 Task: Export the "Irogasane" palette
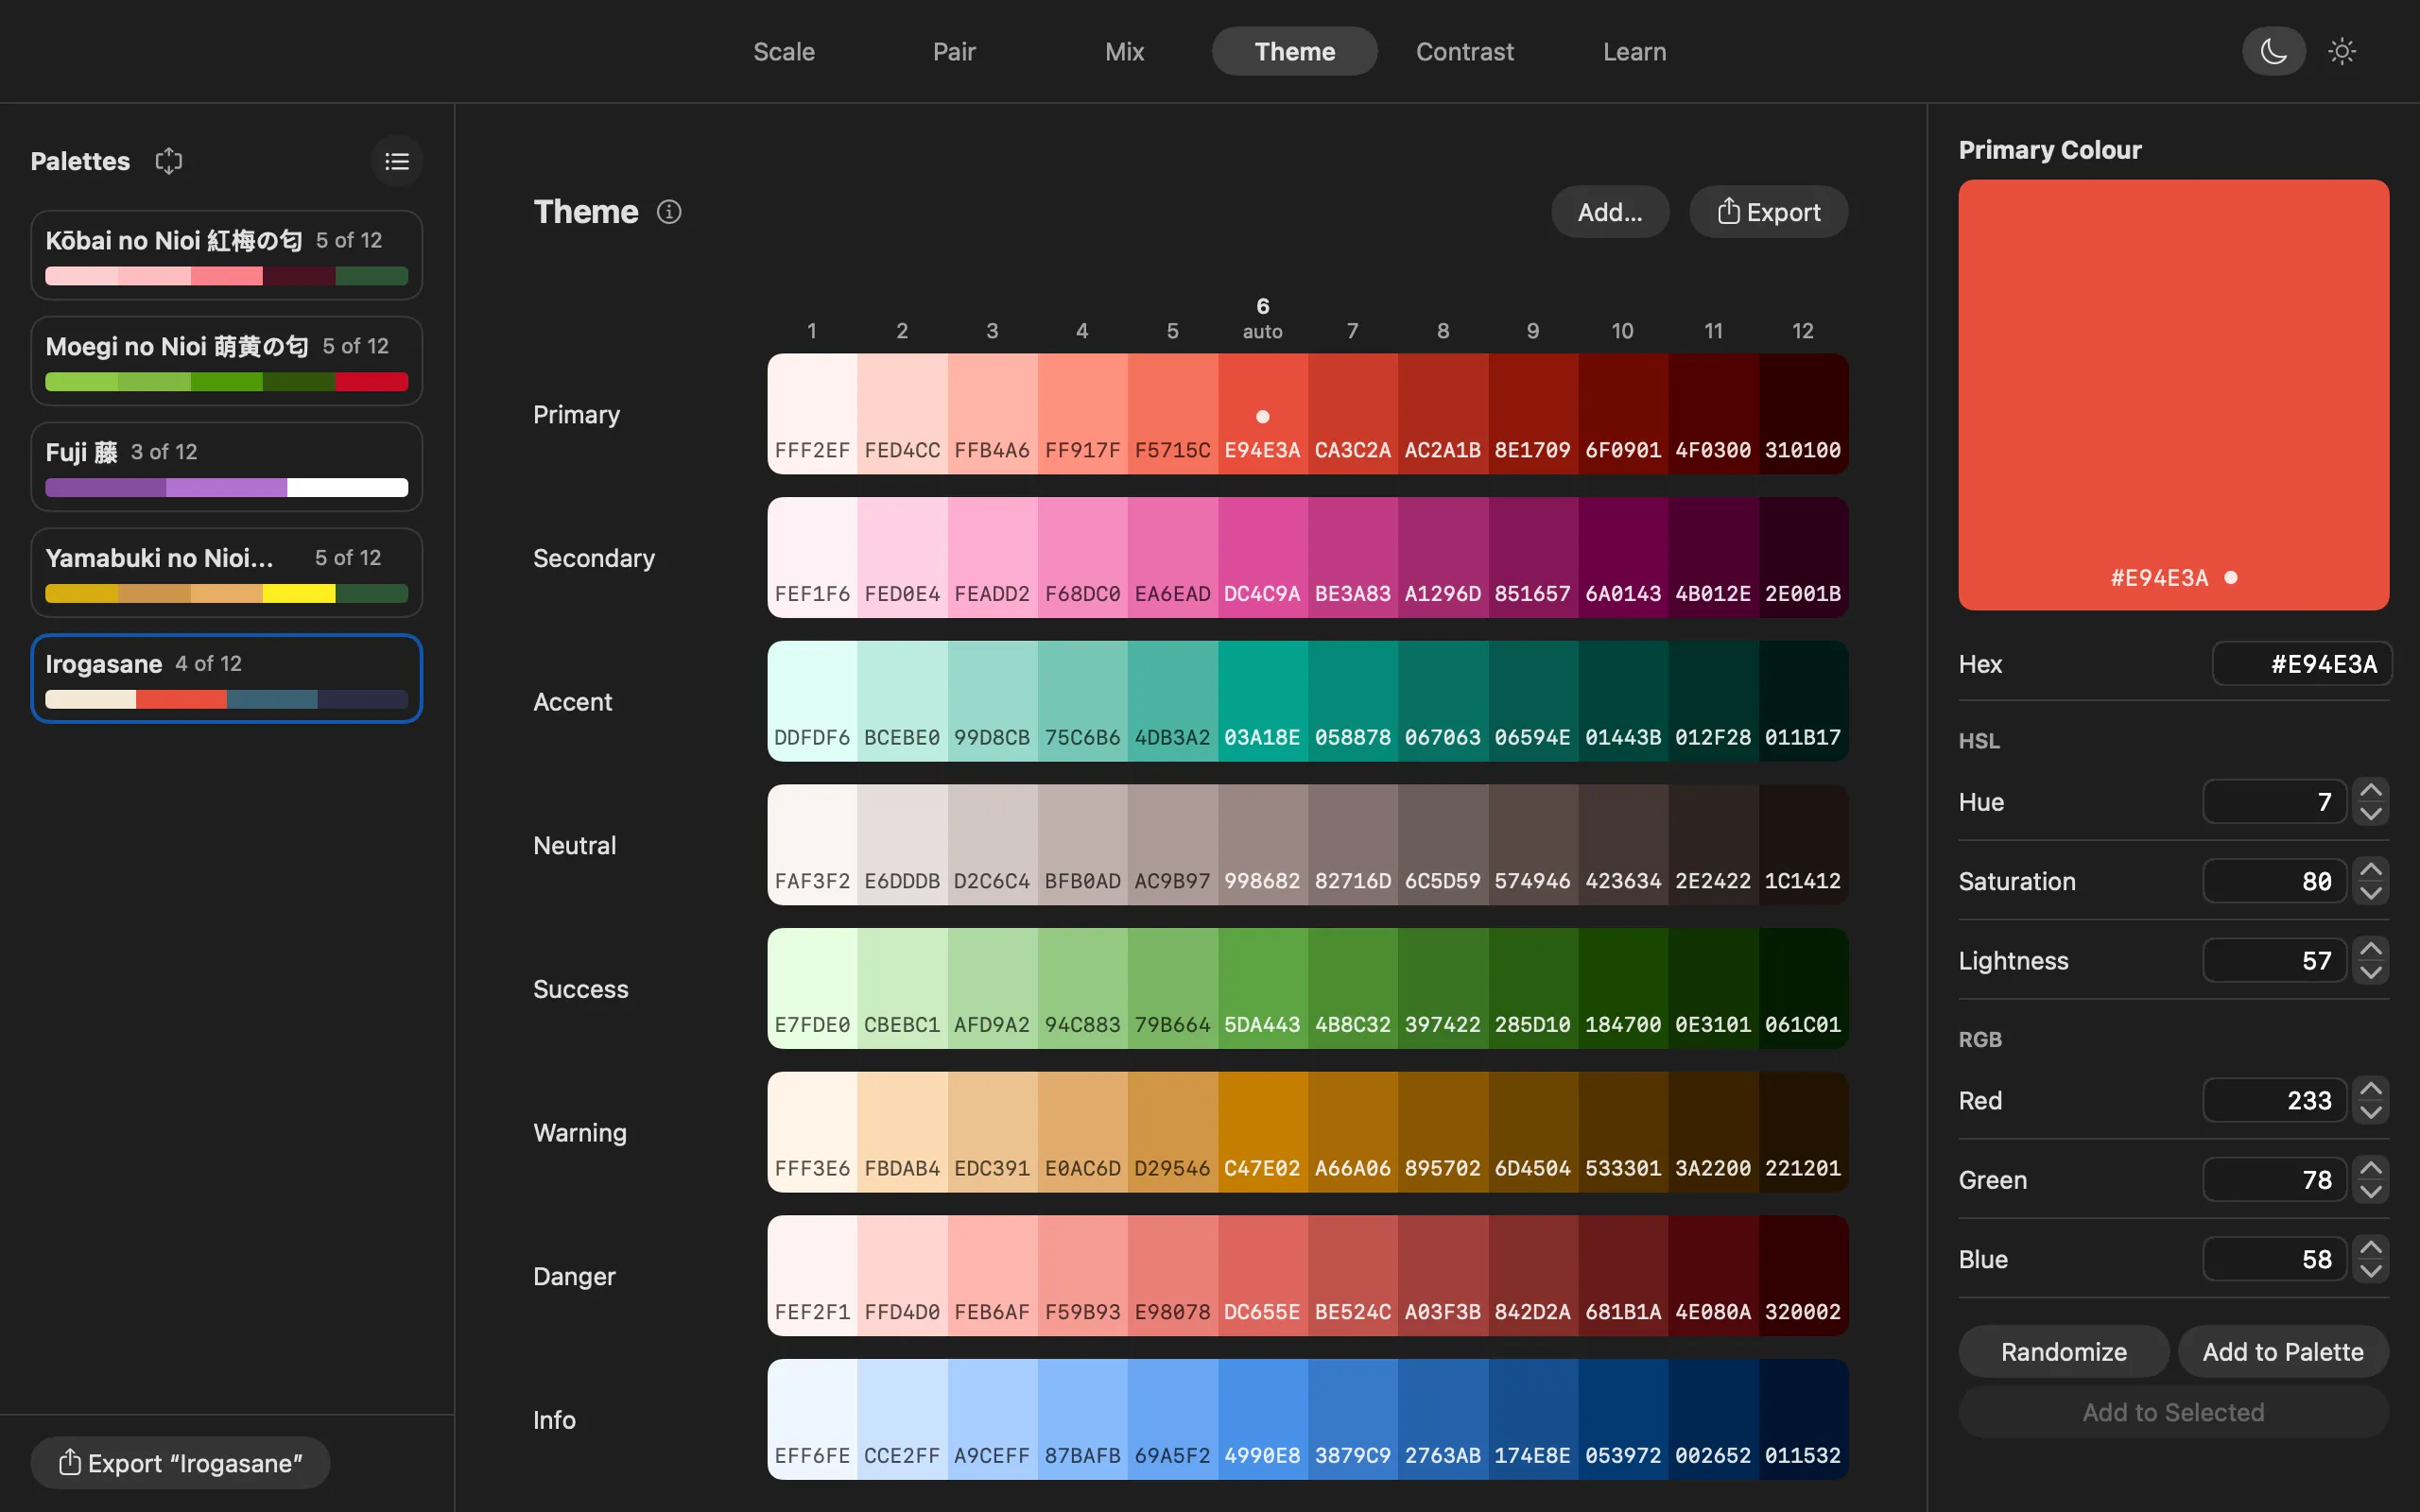181,1463
